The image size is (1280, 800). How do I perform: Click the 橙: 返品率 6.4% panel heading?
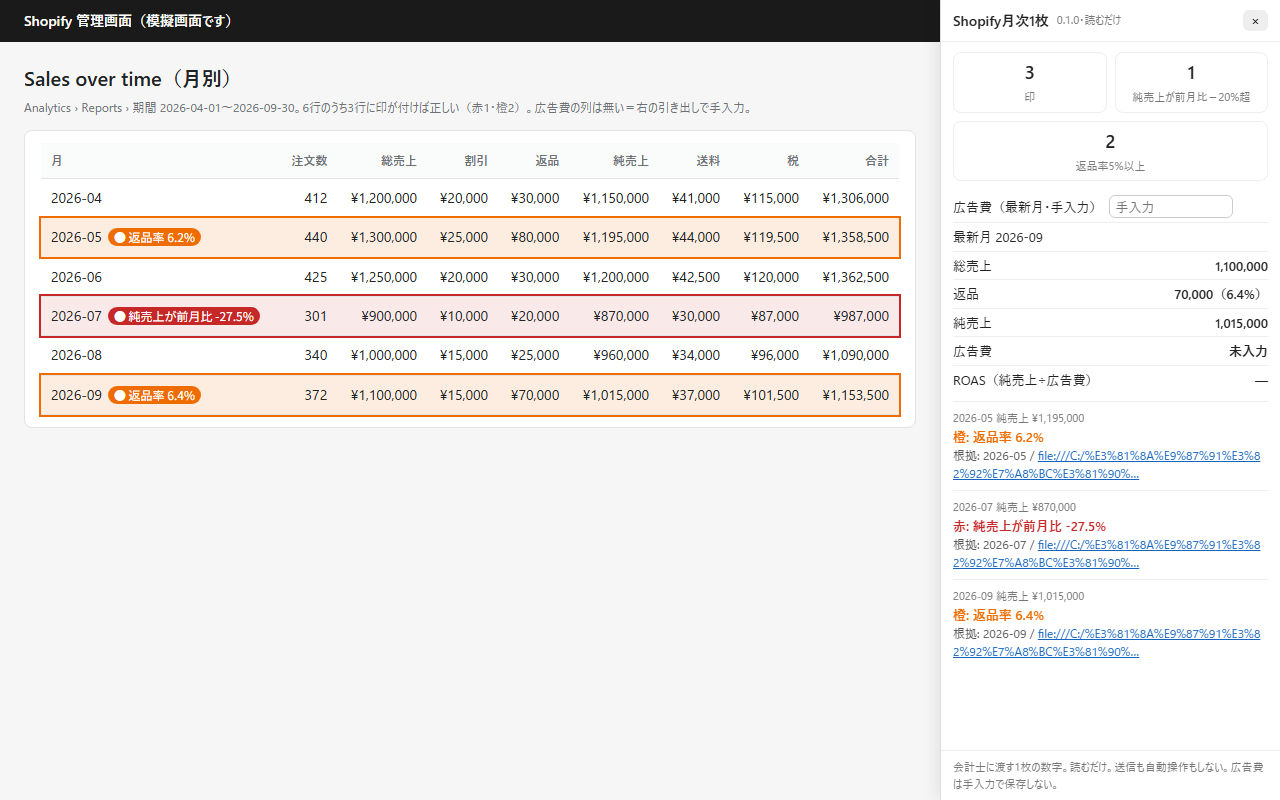998,615
